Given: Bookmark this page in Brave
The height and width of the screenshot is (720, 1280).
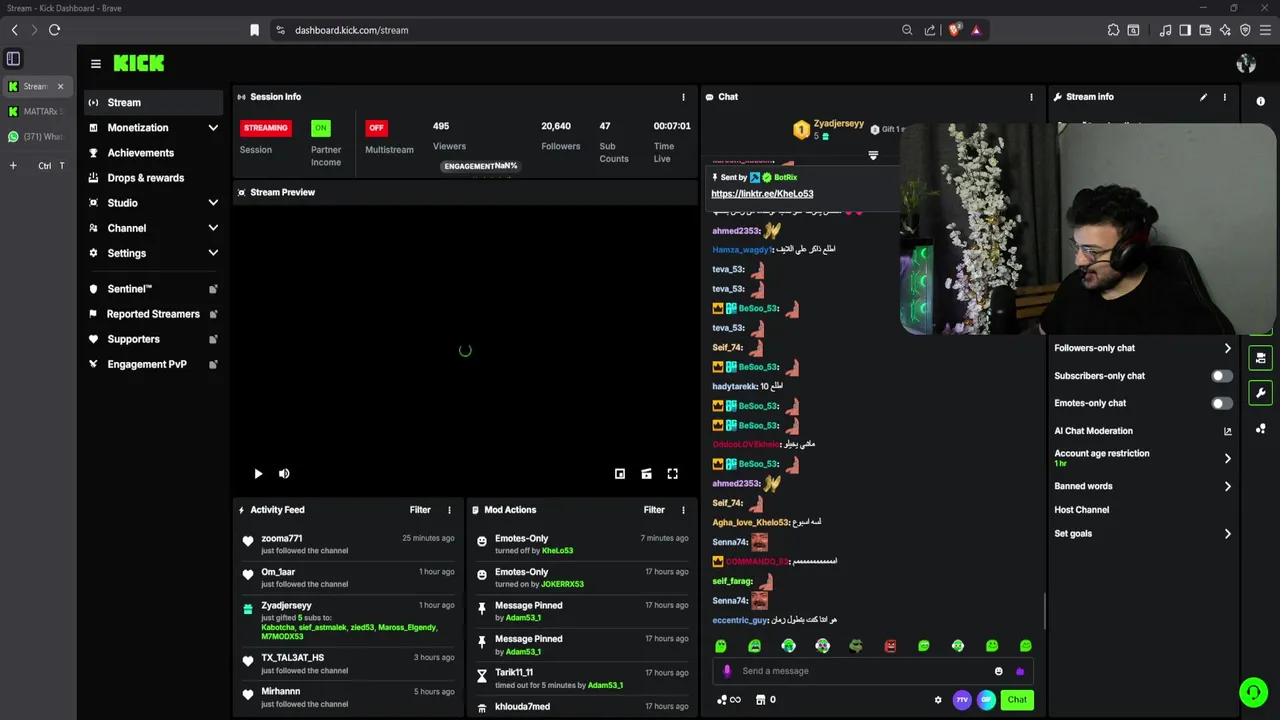Looking at the screenshot, I should [255, 30].
